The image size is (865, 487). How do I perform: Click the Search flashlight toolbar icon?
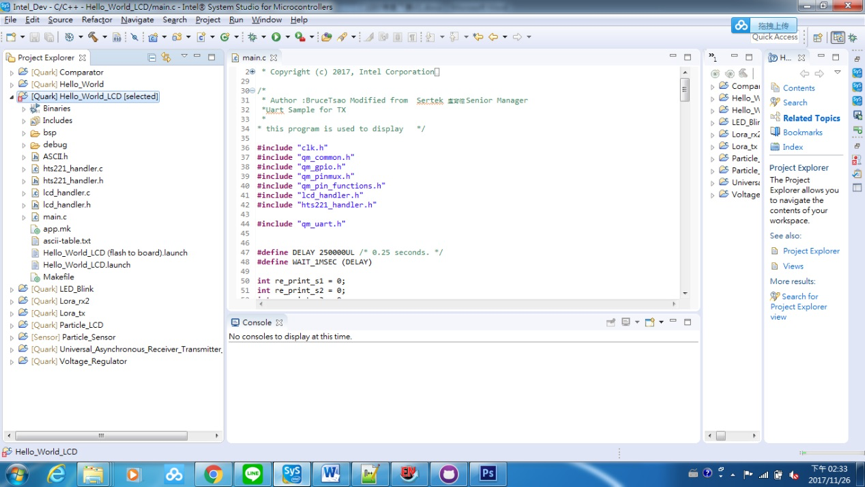pyautogui.click(x=342, y=37)
